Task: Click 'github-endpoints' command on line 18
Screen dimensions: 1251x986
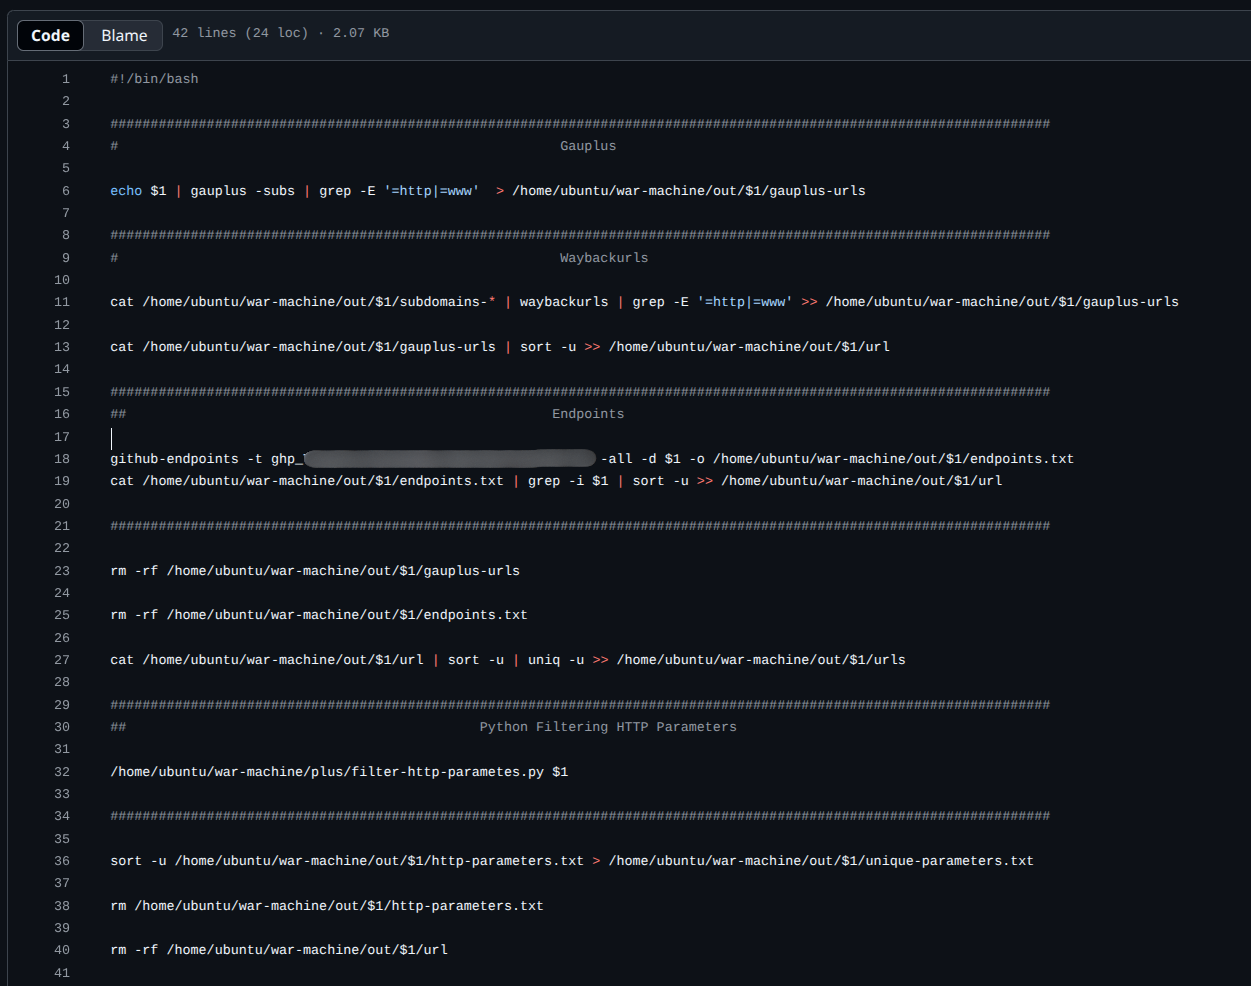Action: 174,459
